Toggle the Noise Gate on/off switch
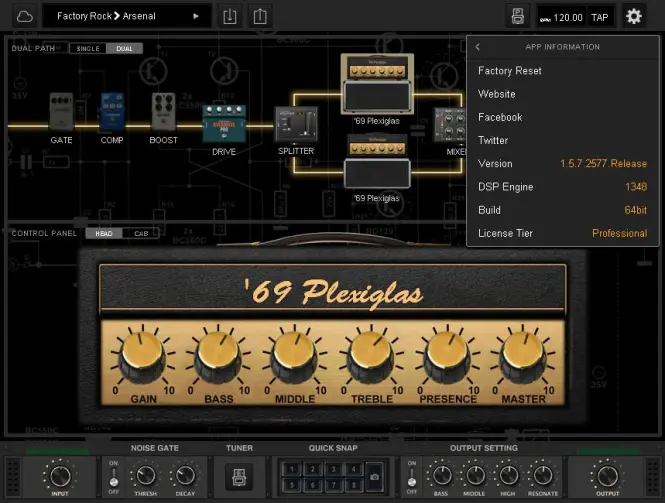Viewport: 665px width, 503px height. (113, 477)
